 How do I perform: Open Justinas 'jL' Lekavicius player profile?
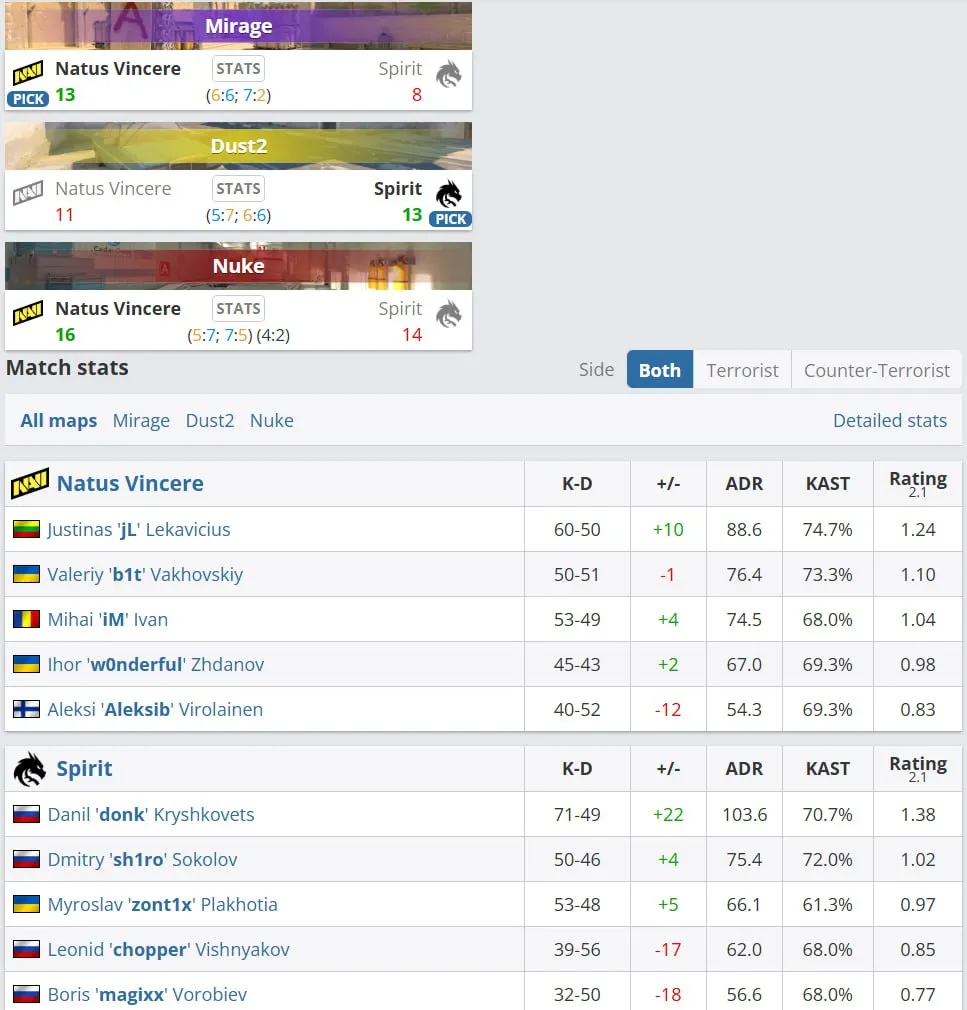139,529
